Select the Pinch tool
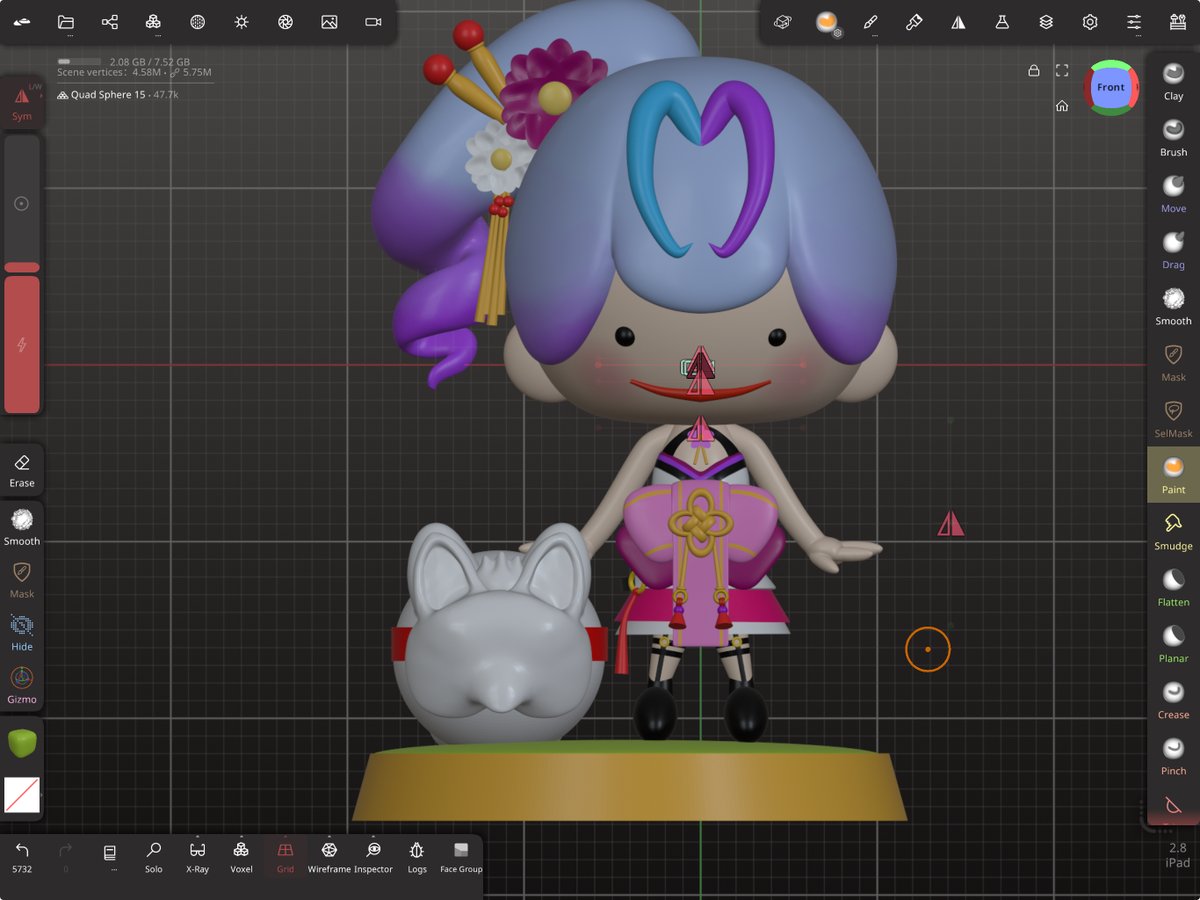 1173,756
